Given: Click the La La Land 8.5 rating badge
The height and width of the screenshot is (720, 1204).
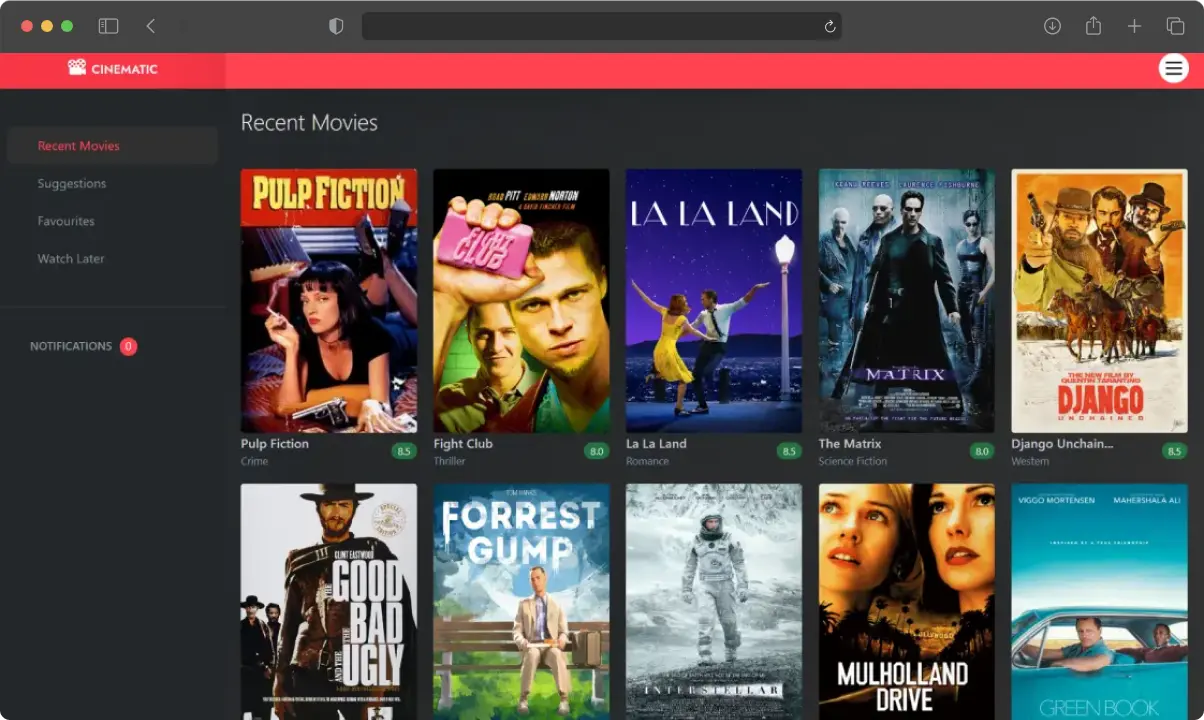Looking at the screenshot, I should pos(790,451).
